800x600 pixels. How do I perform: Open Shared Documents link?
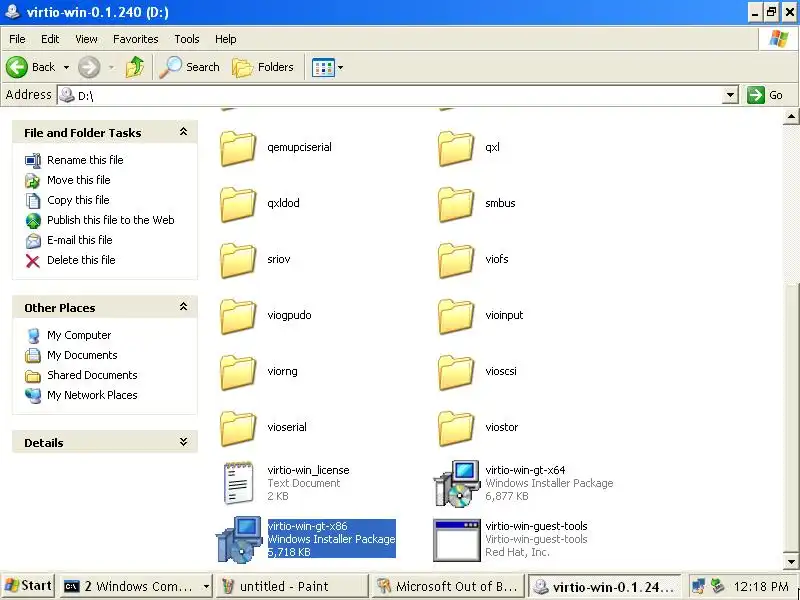[x=92, y=375]
